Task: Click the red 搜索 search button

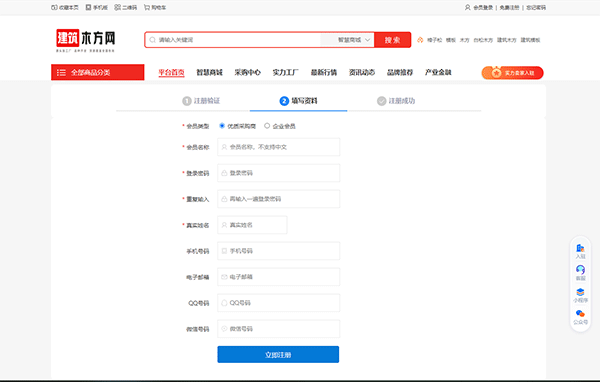Action: point(392,40)
